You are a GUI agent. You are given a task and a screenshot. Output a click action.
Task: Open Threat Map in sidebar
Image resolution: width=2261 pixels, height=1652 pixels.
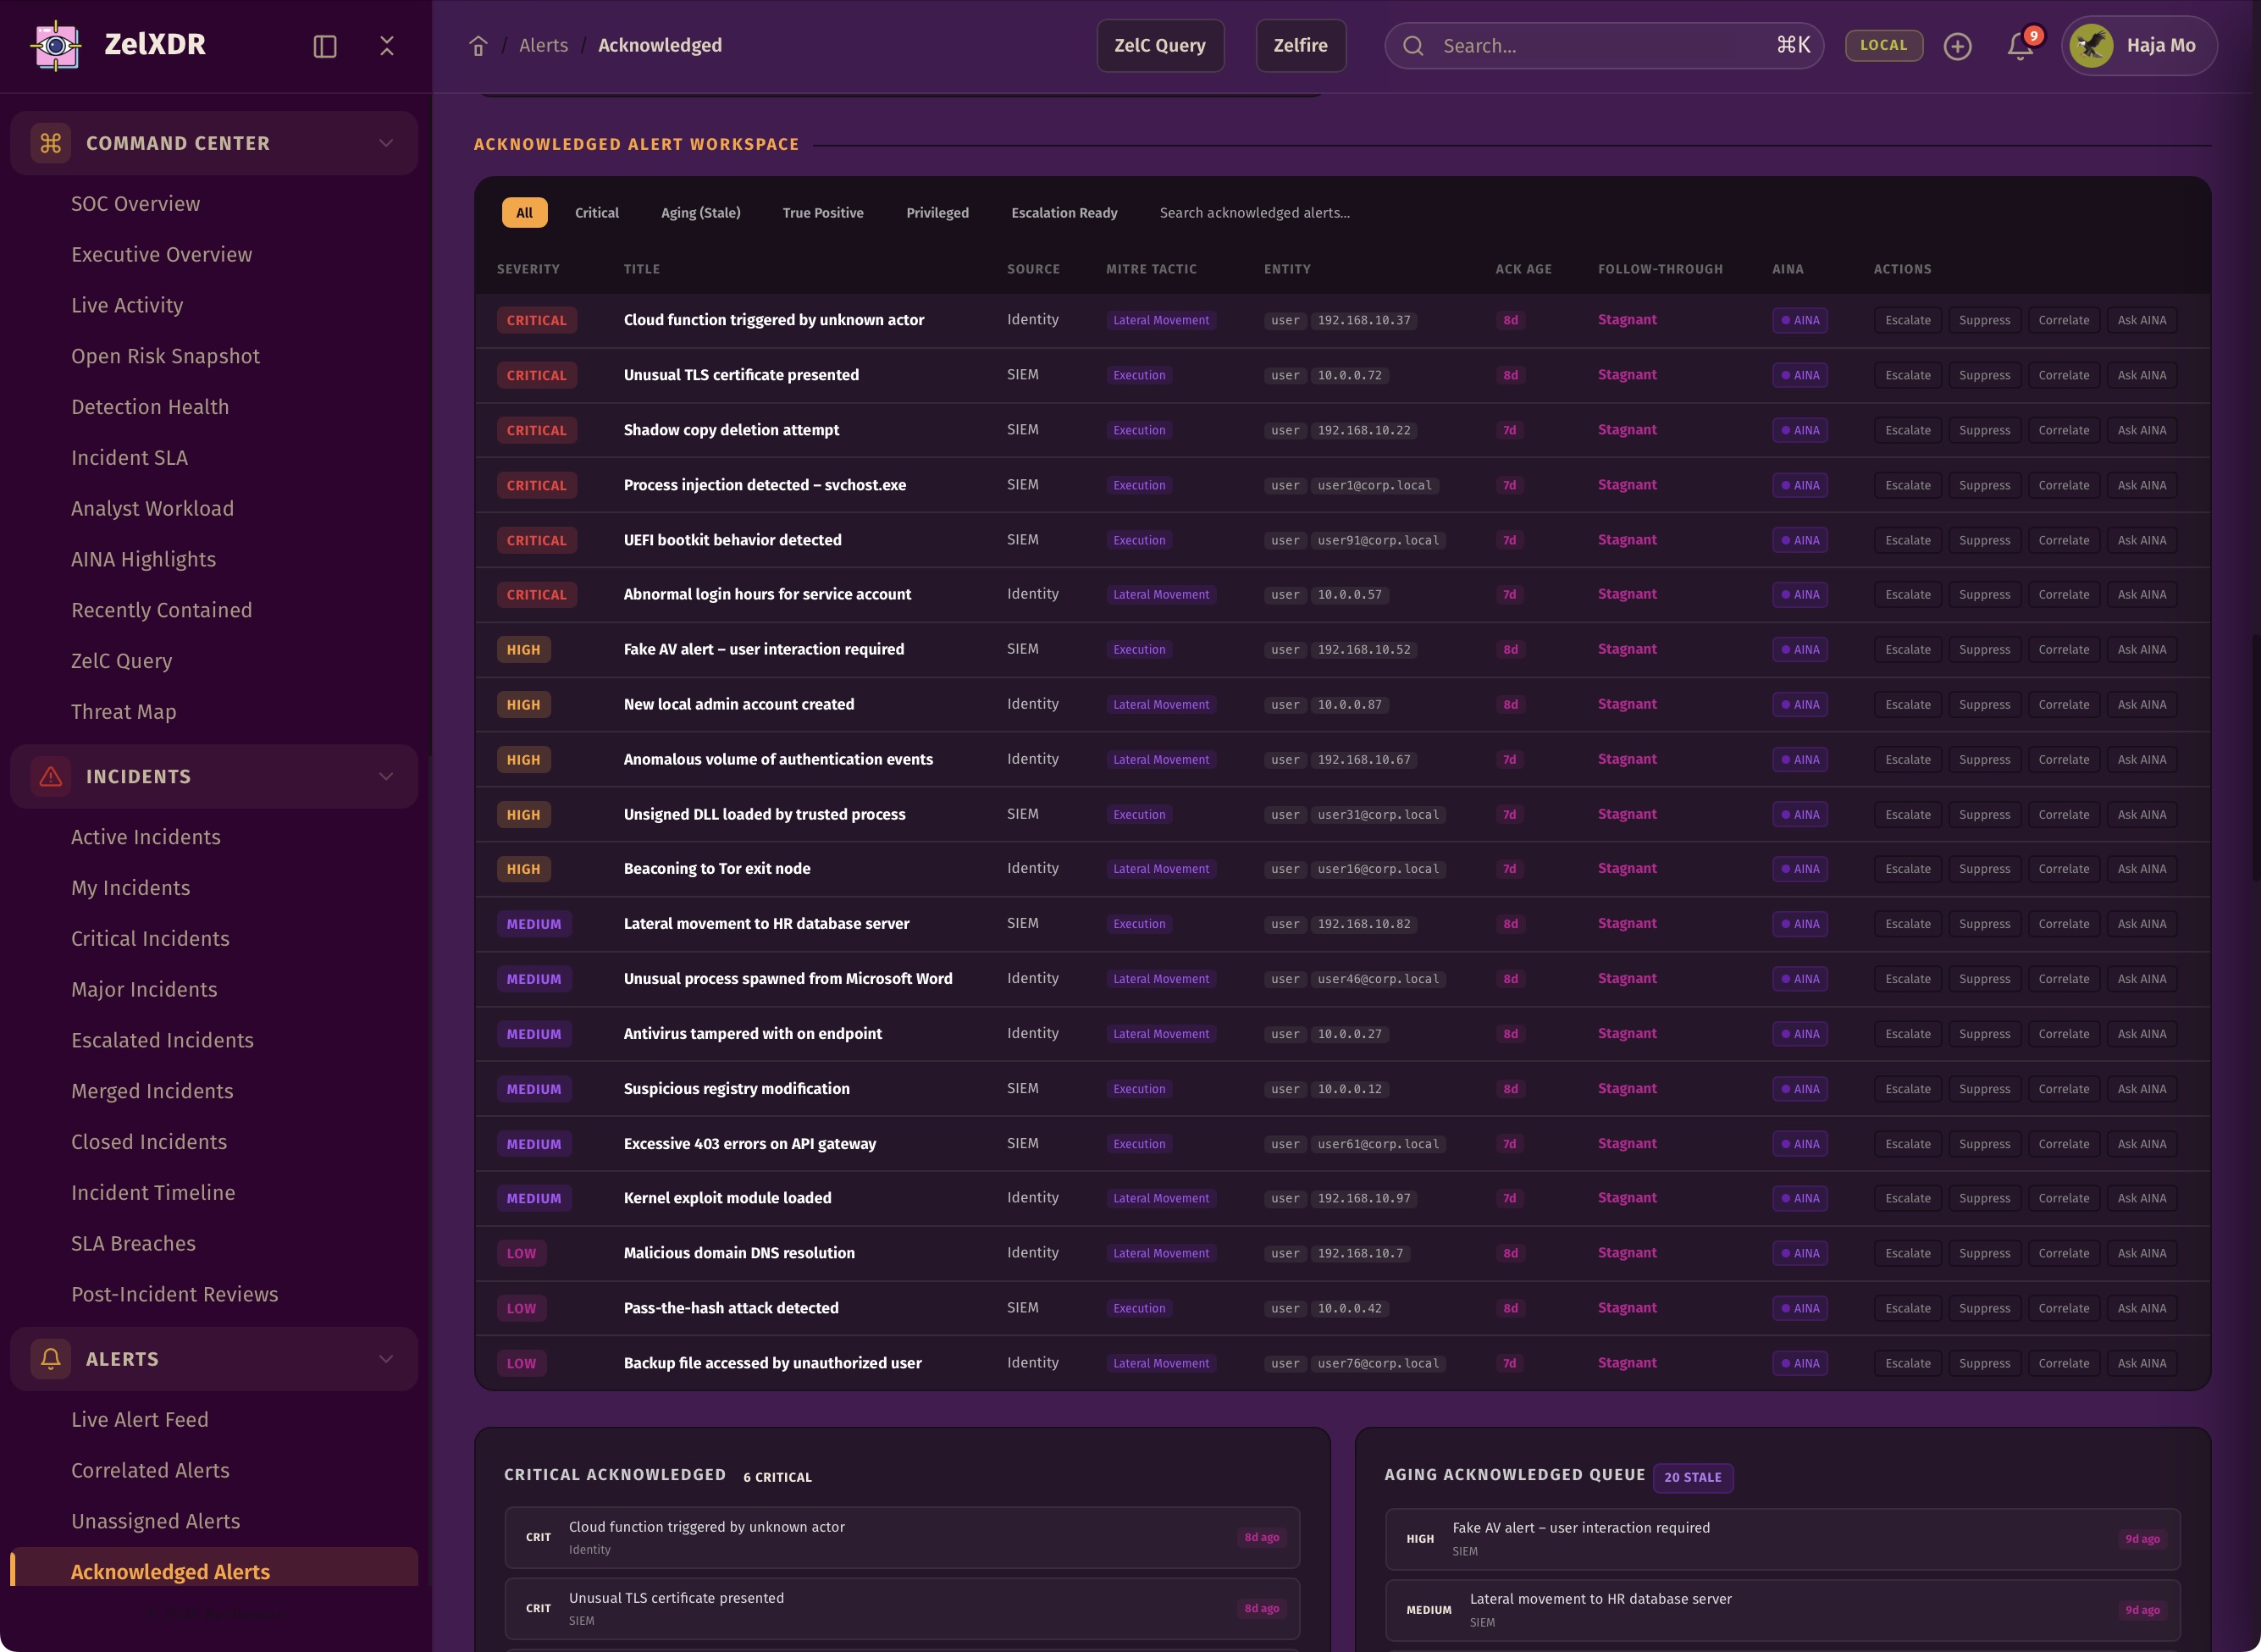pyautogui.click(x=123, y=712)
